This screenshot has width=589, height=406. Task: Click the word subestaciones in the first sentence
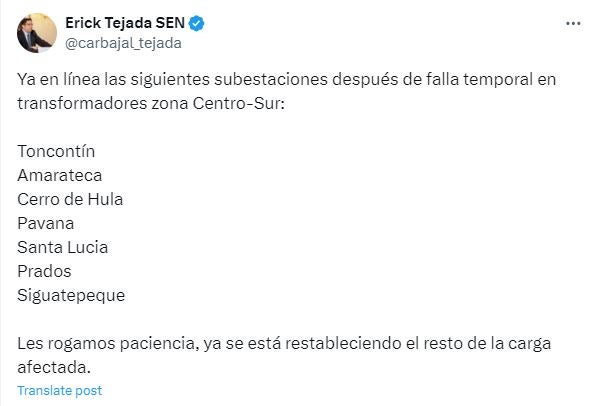click(271, 79)
